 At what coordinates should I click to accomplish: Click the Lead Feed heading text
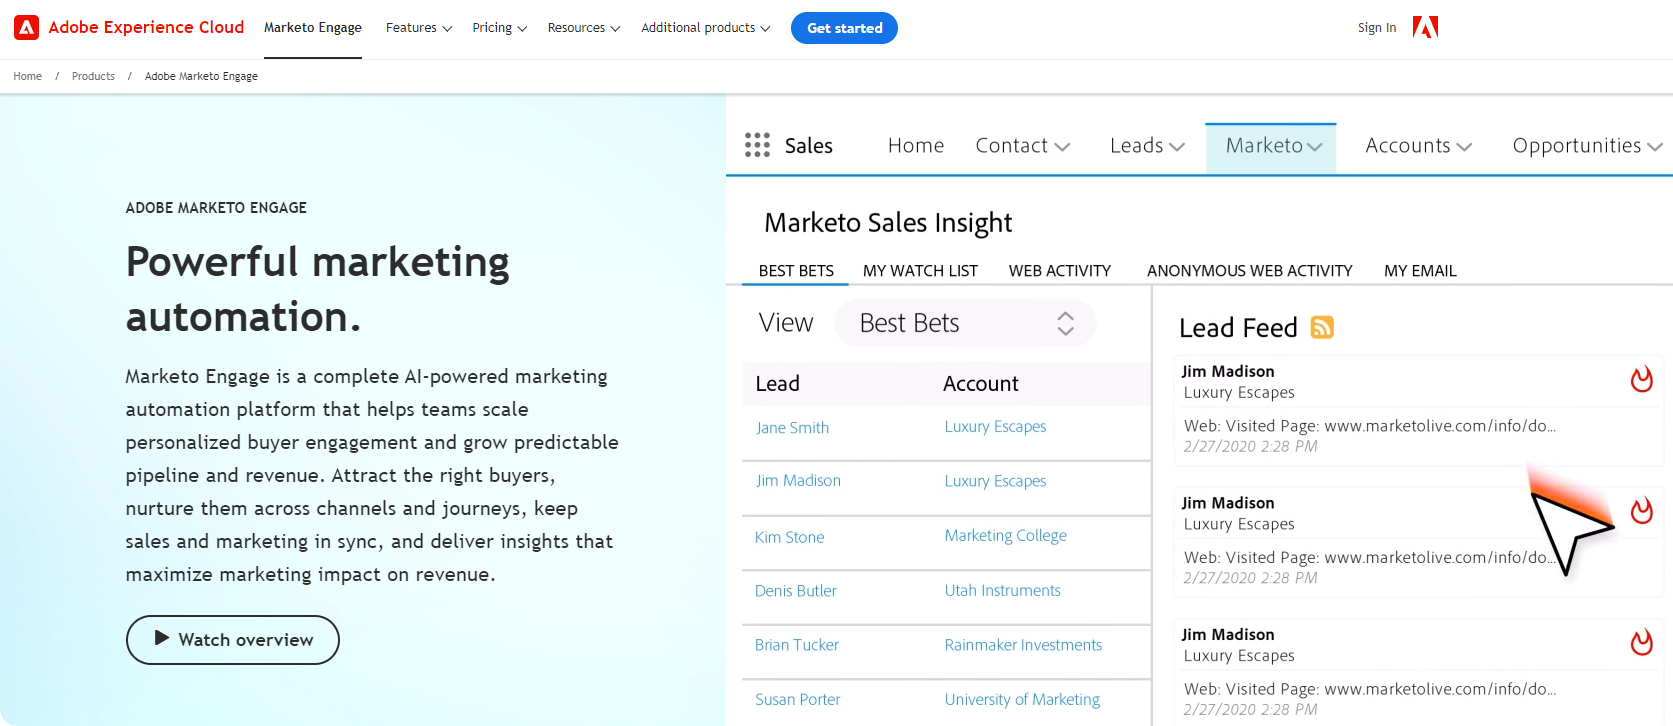[1238, 328]
